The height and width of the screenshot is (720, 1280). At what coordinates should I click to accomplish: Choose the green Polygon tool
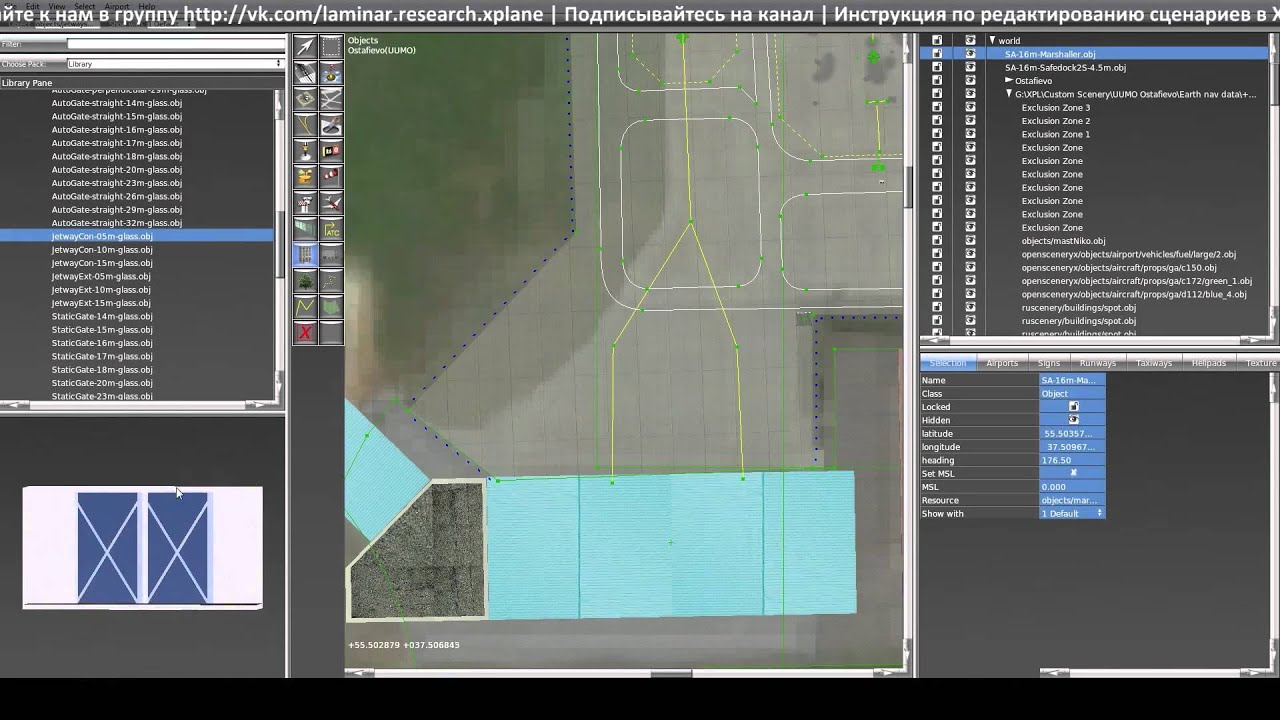[x=331, y=307]
